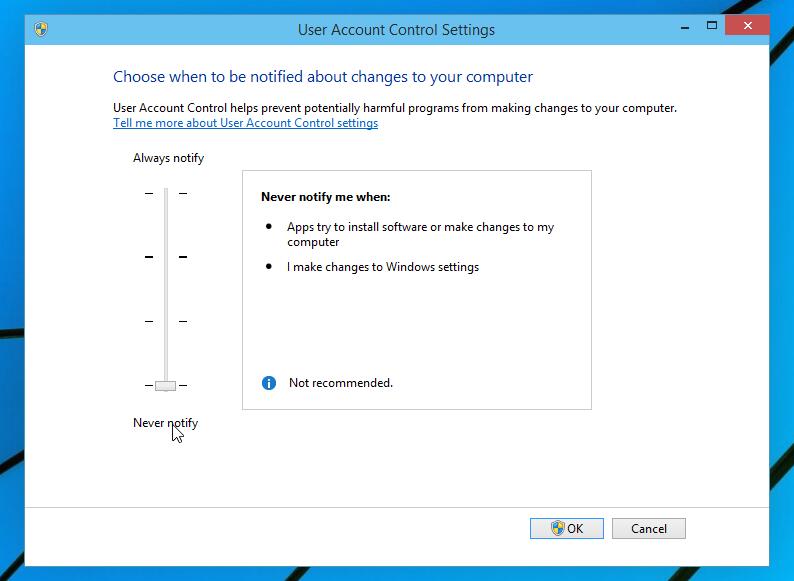This screenshot has width=794, height=581.
Task: Click the shield icon in the title bar
Action: tap(41, 29)
